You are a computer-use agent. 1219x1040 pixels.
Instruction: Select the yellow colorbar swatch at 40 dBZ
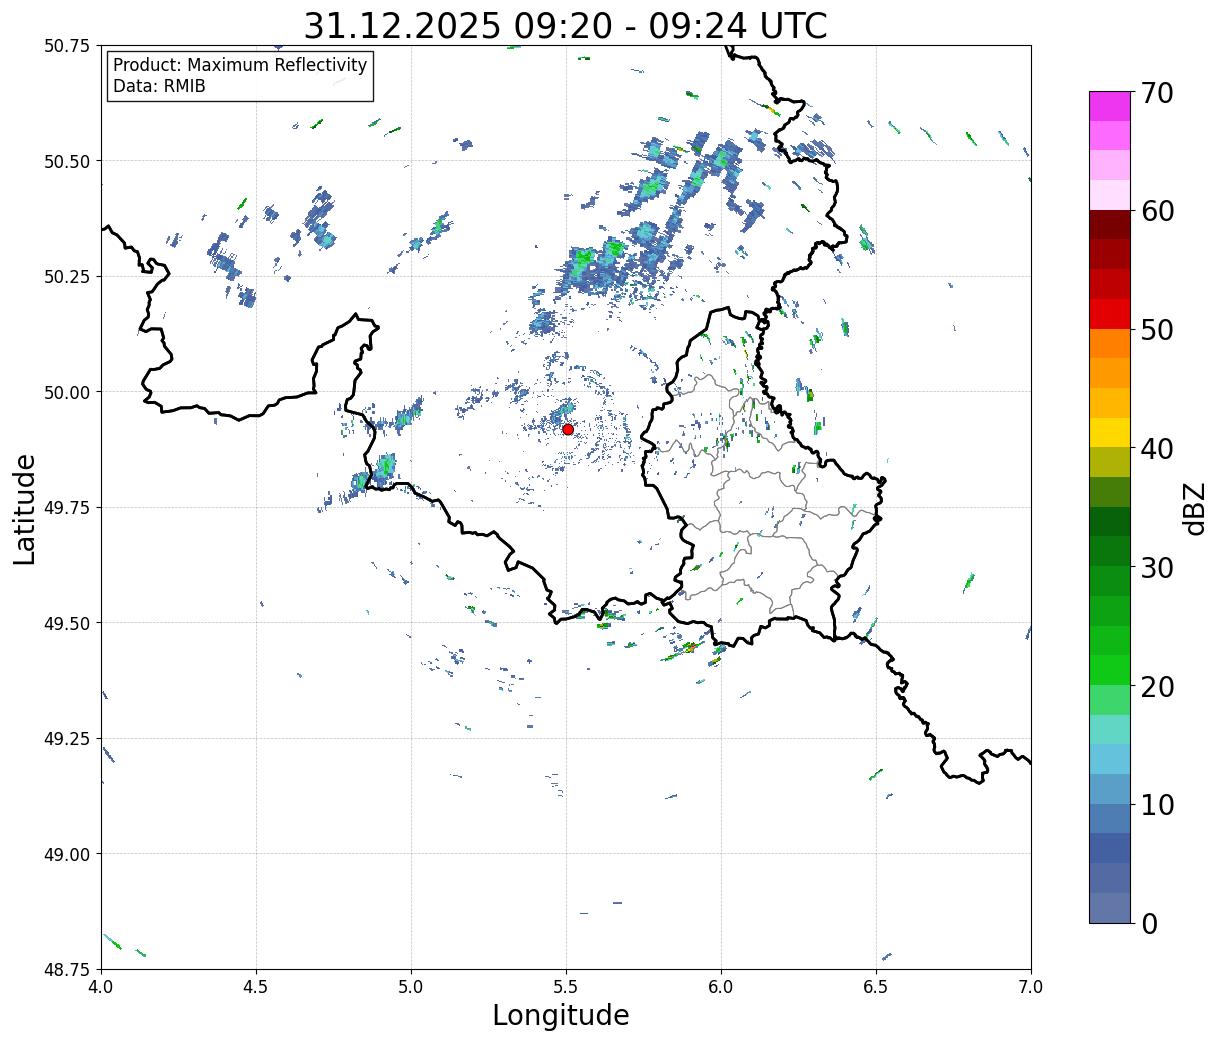pyautogui.click(x=1109, y=432)
